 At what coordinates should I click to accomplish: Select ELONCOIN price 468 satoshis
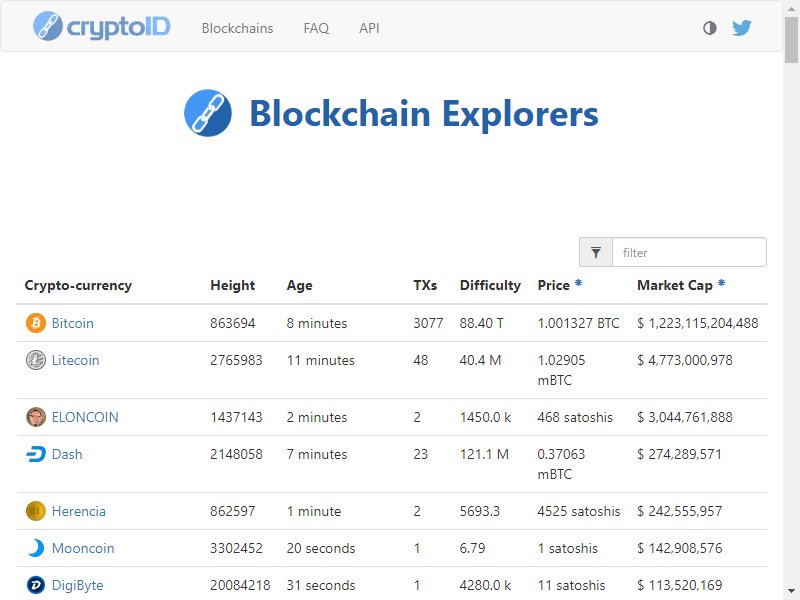coord(575,417)
